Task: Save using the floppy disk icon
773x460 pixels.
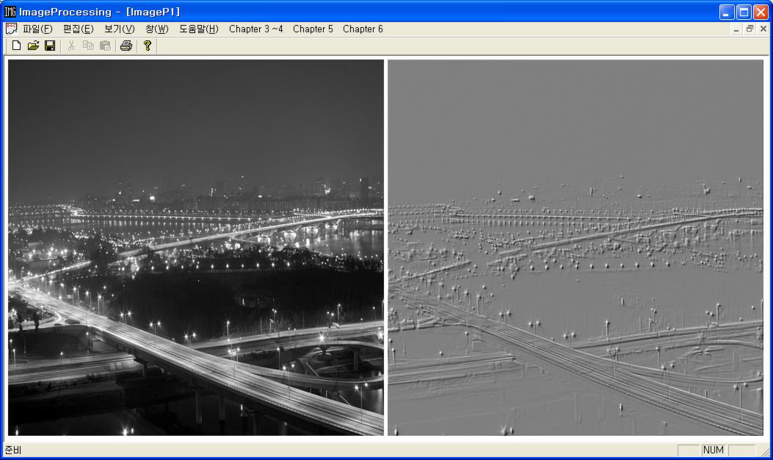Action: (50, 46)
